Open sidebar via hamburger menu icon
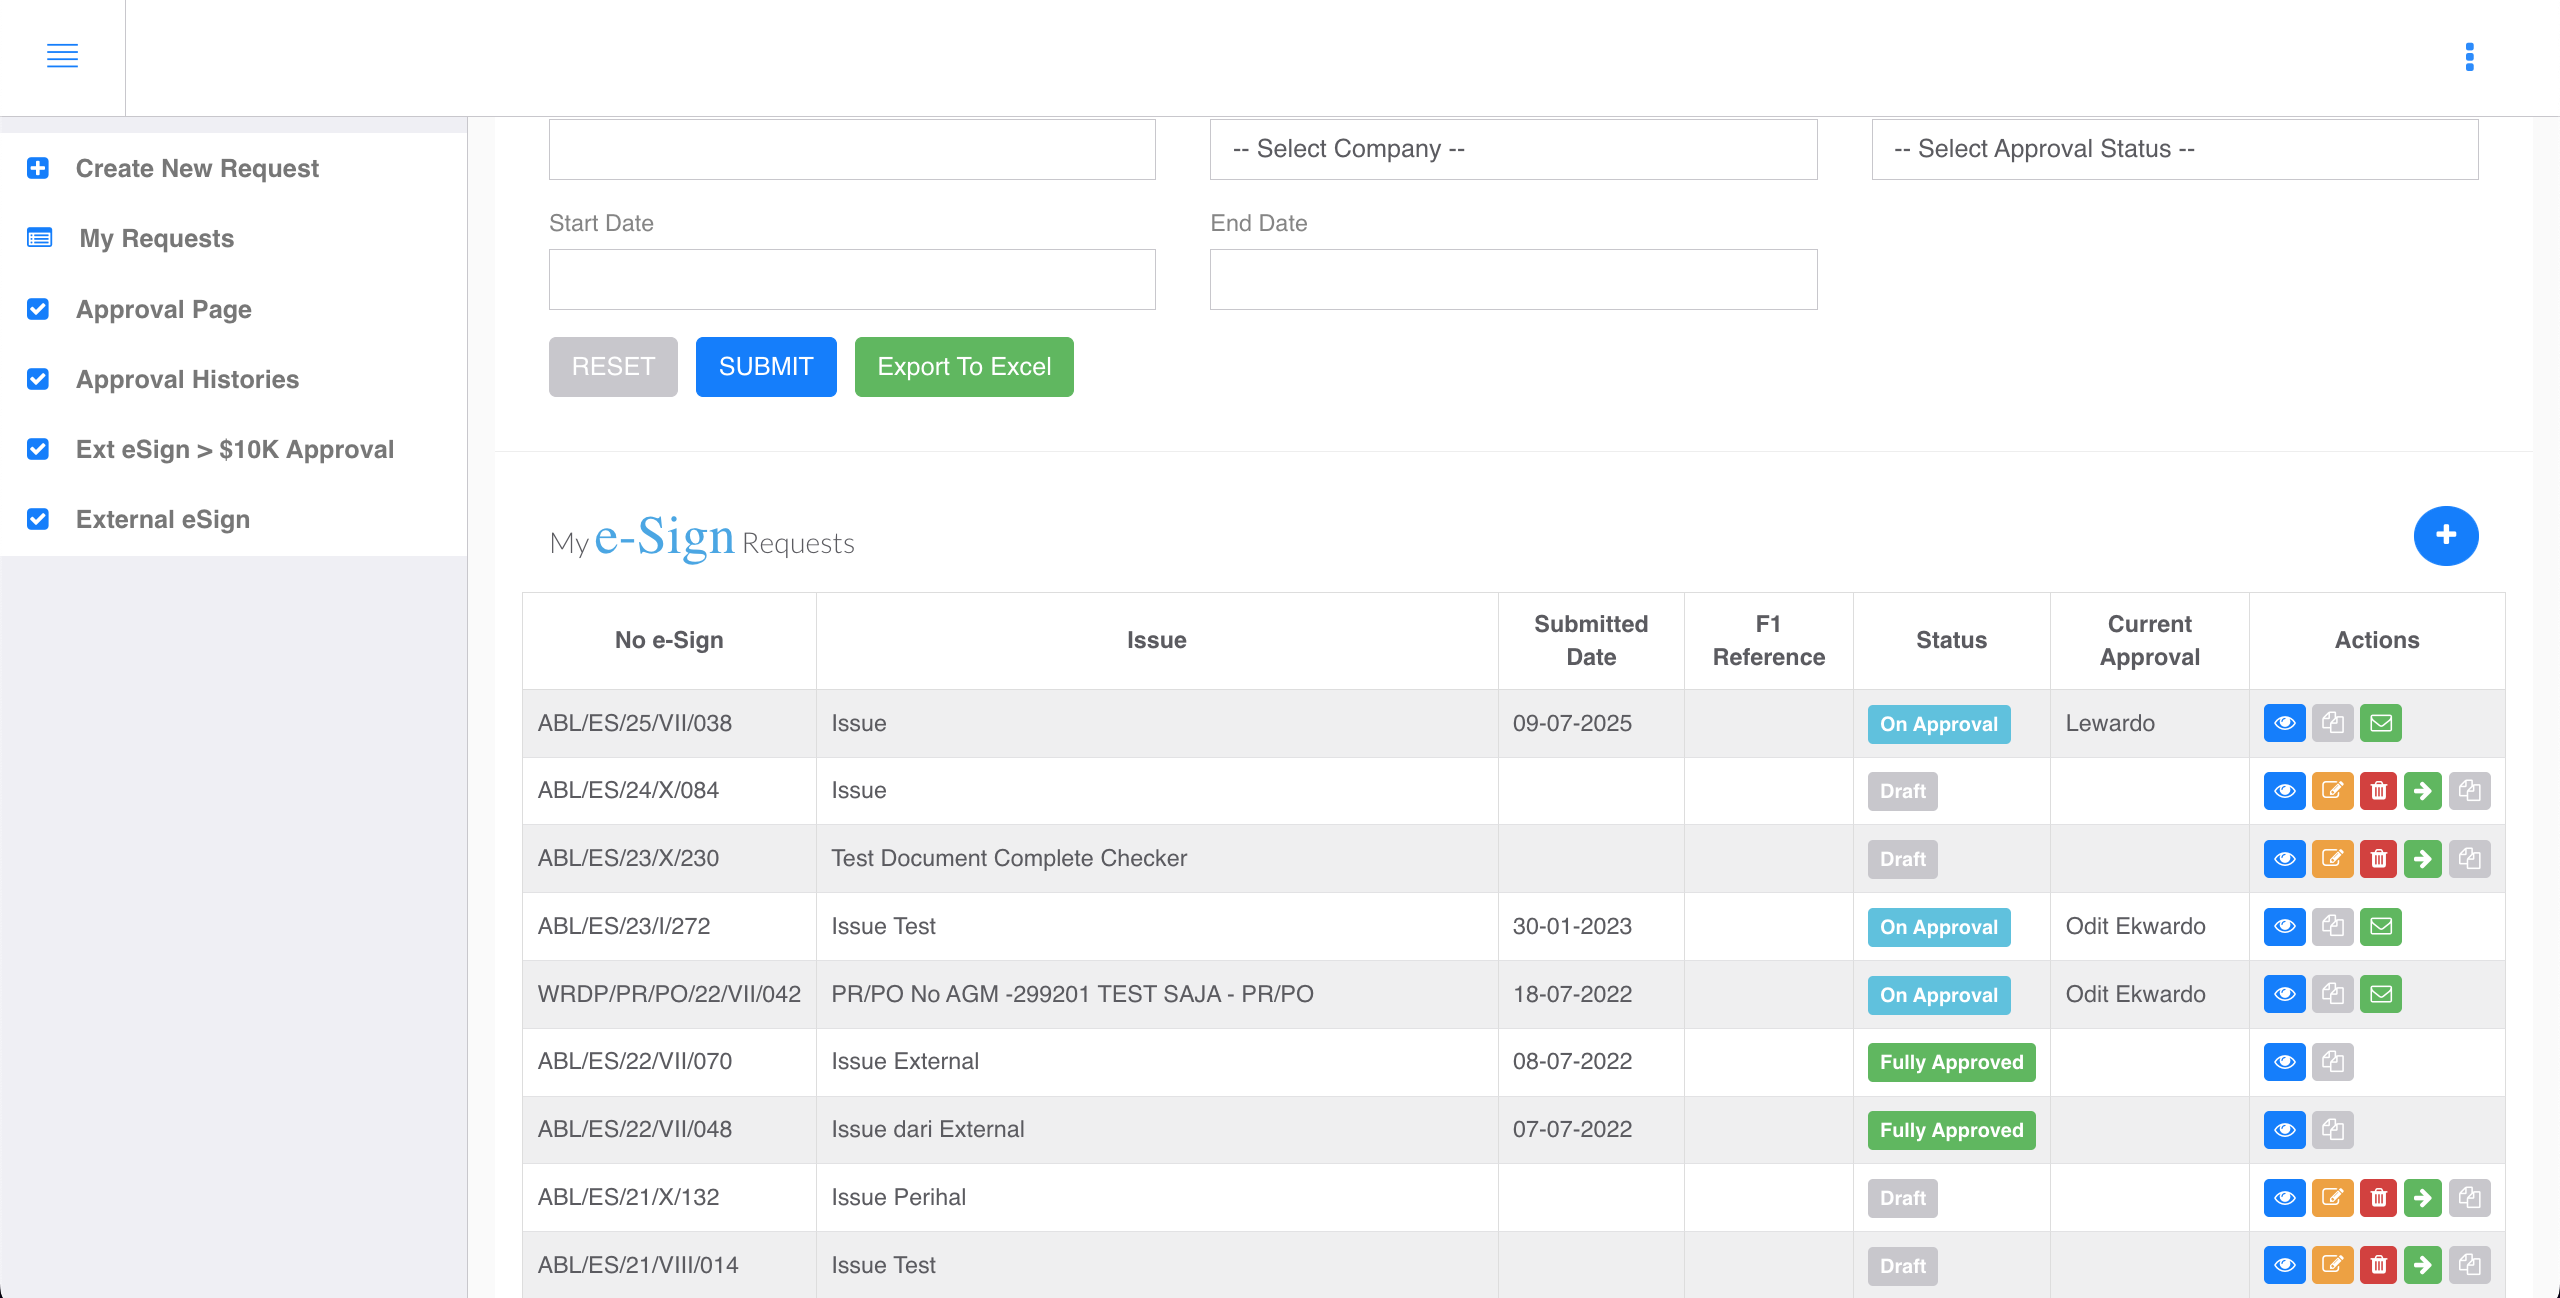This screenshot has height=1298, width=2560. pos(62,57)
